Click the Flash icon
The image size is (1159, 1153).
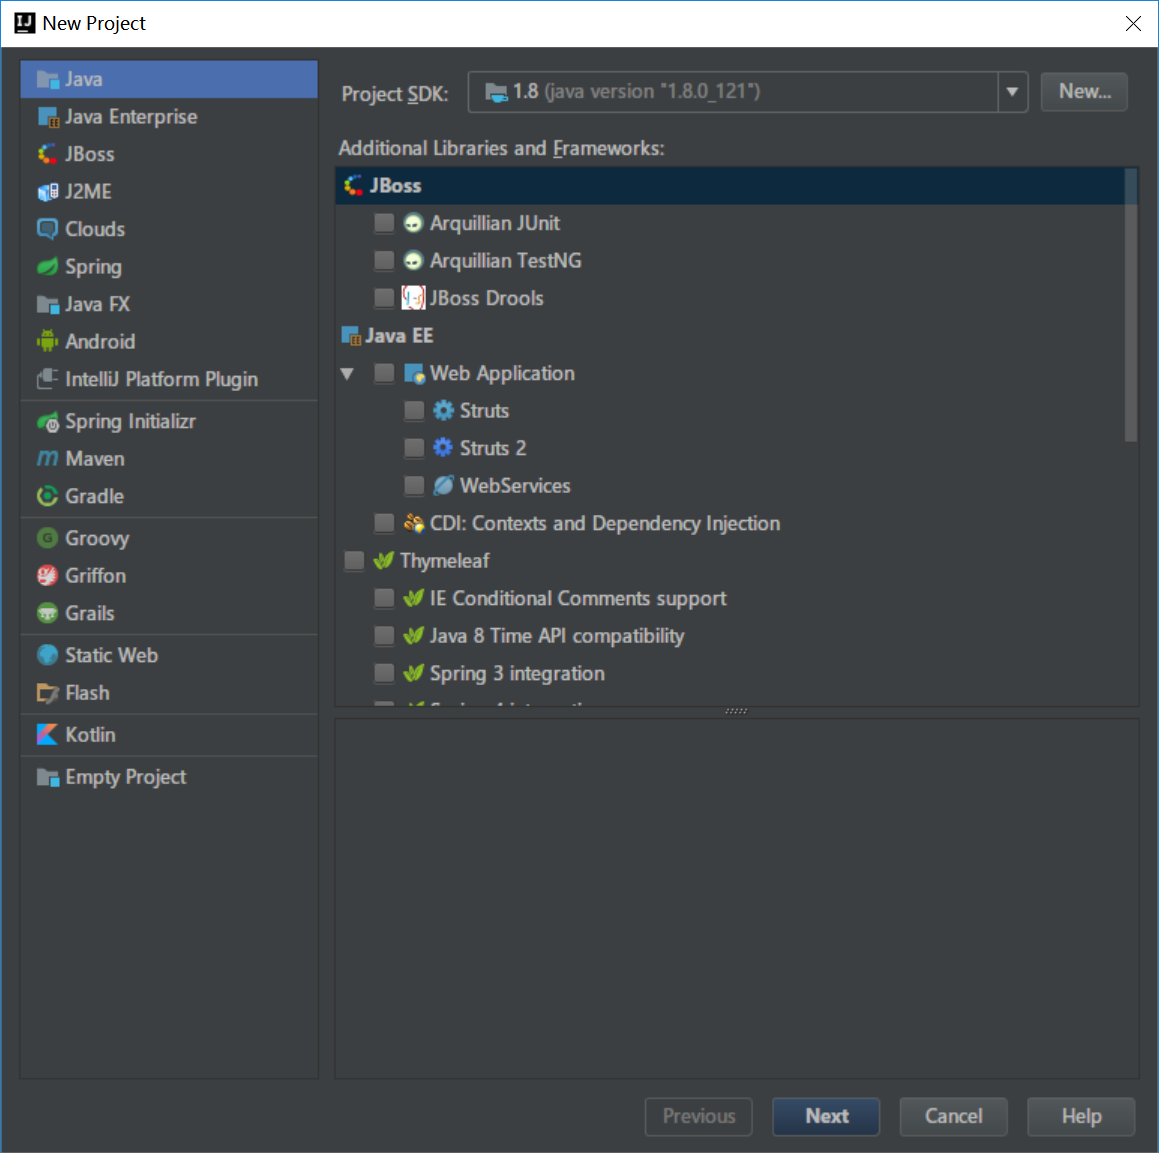click(x=47, y=693)
